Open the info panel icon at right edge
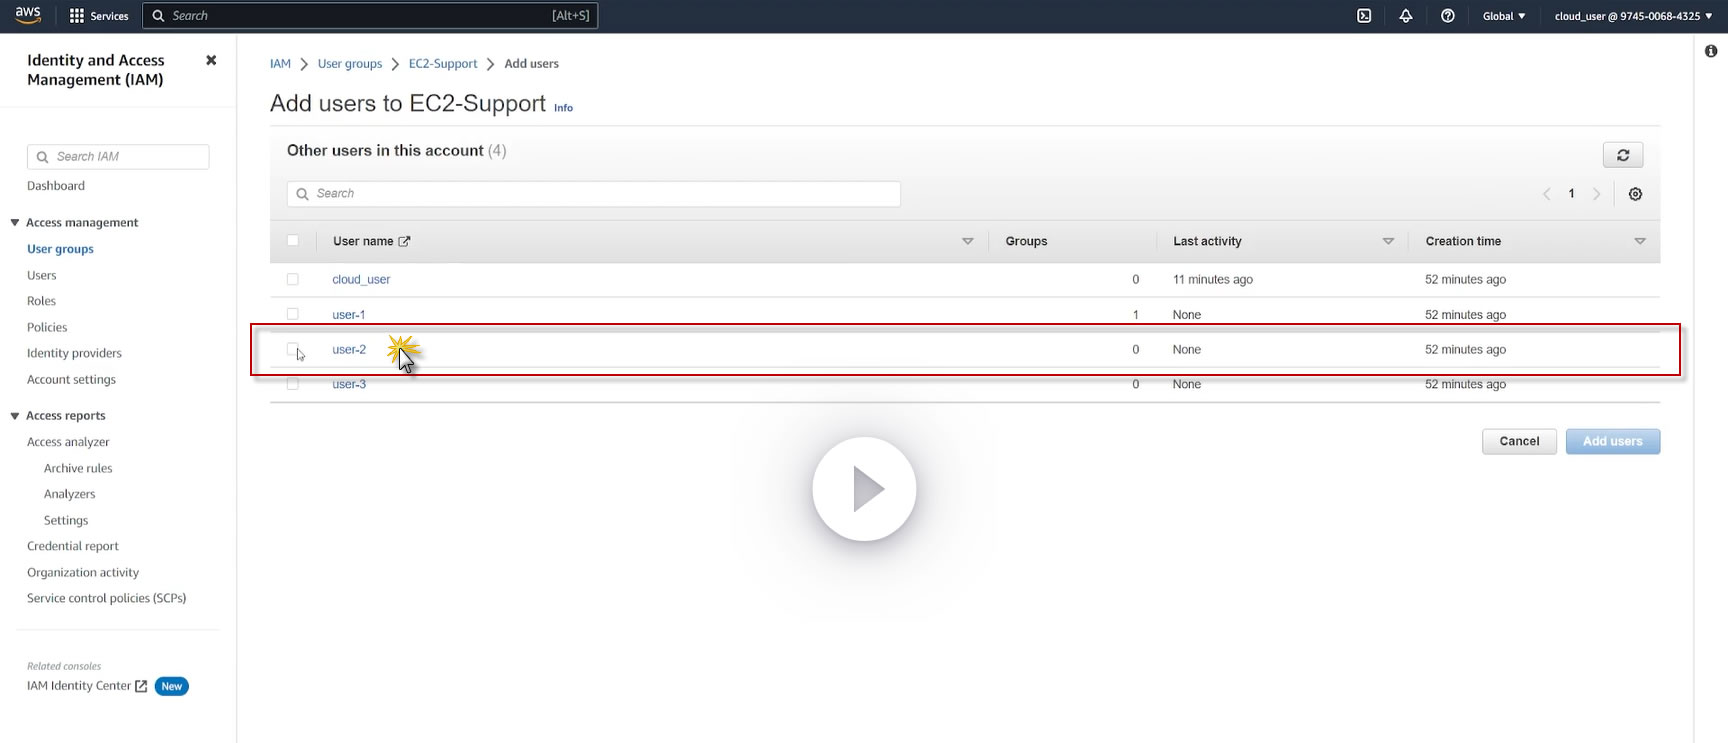1728x743 pixels. 1711,51
